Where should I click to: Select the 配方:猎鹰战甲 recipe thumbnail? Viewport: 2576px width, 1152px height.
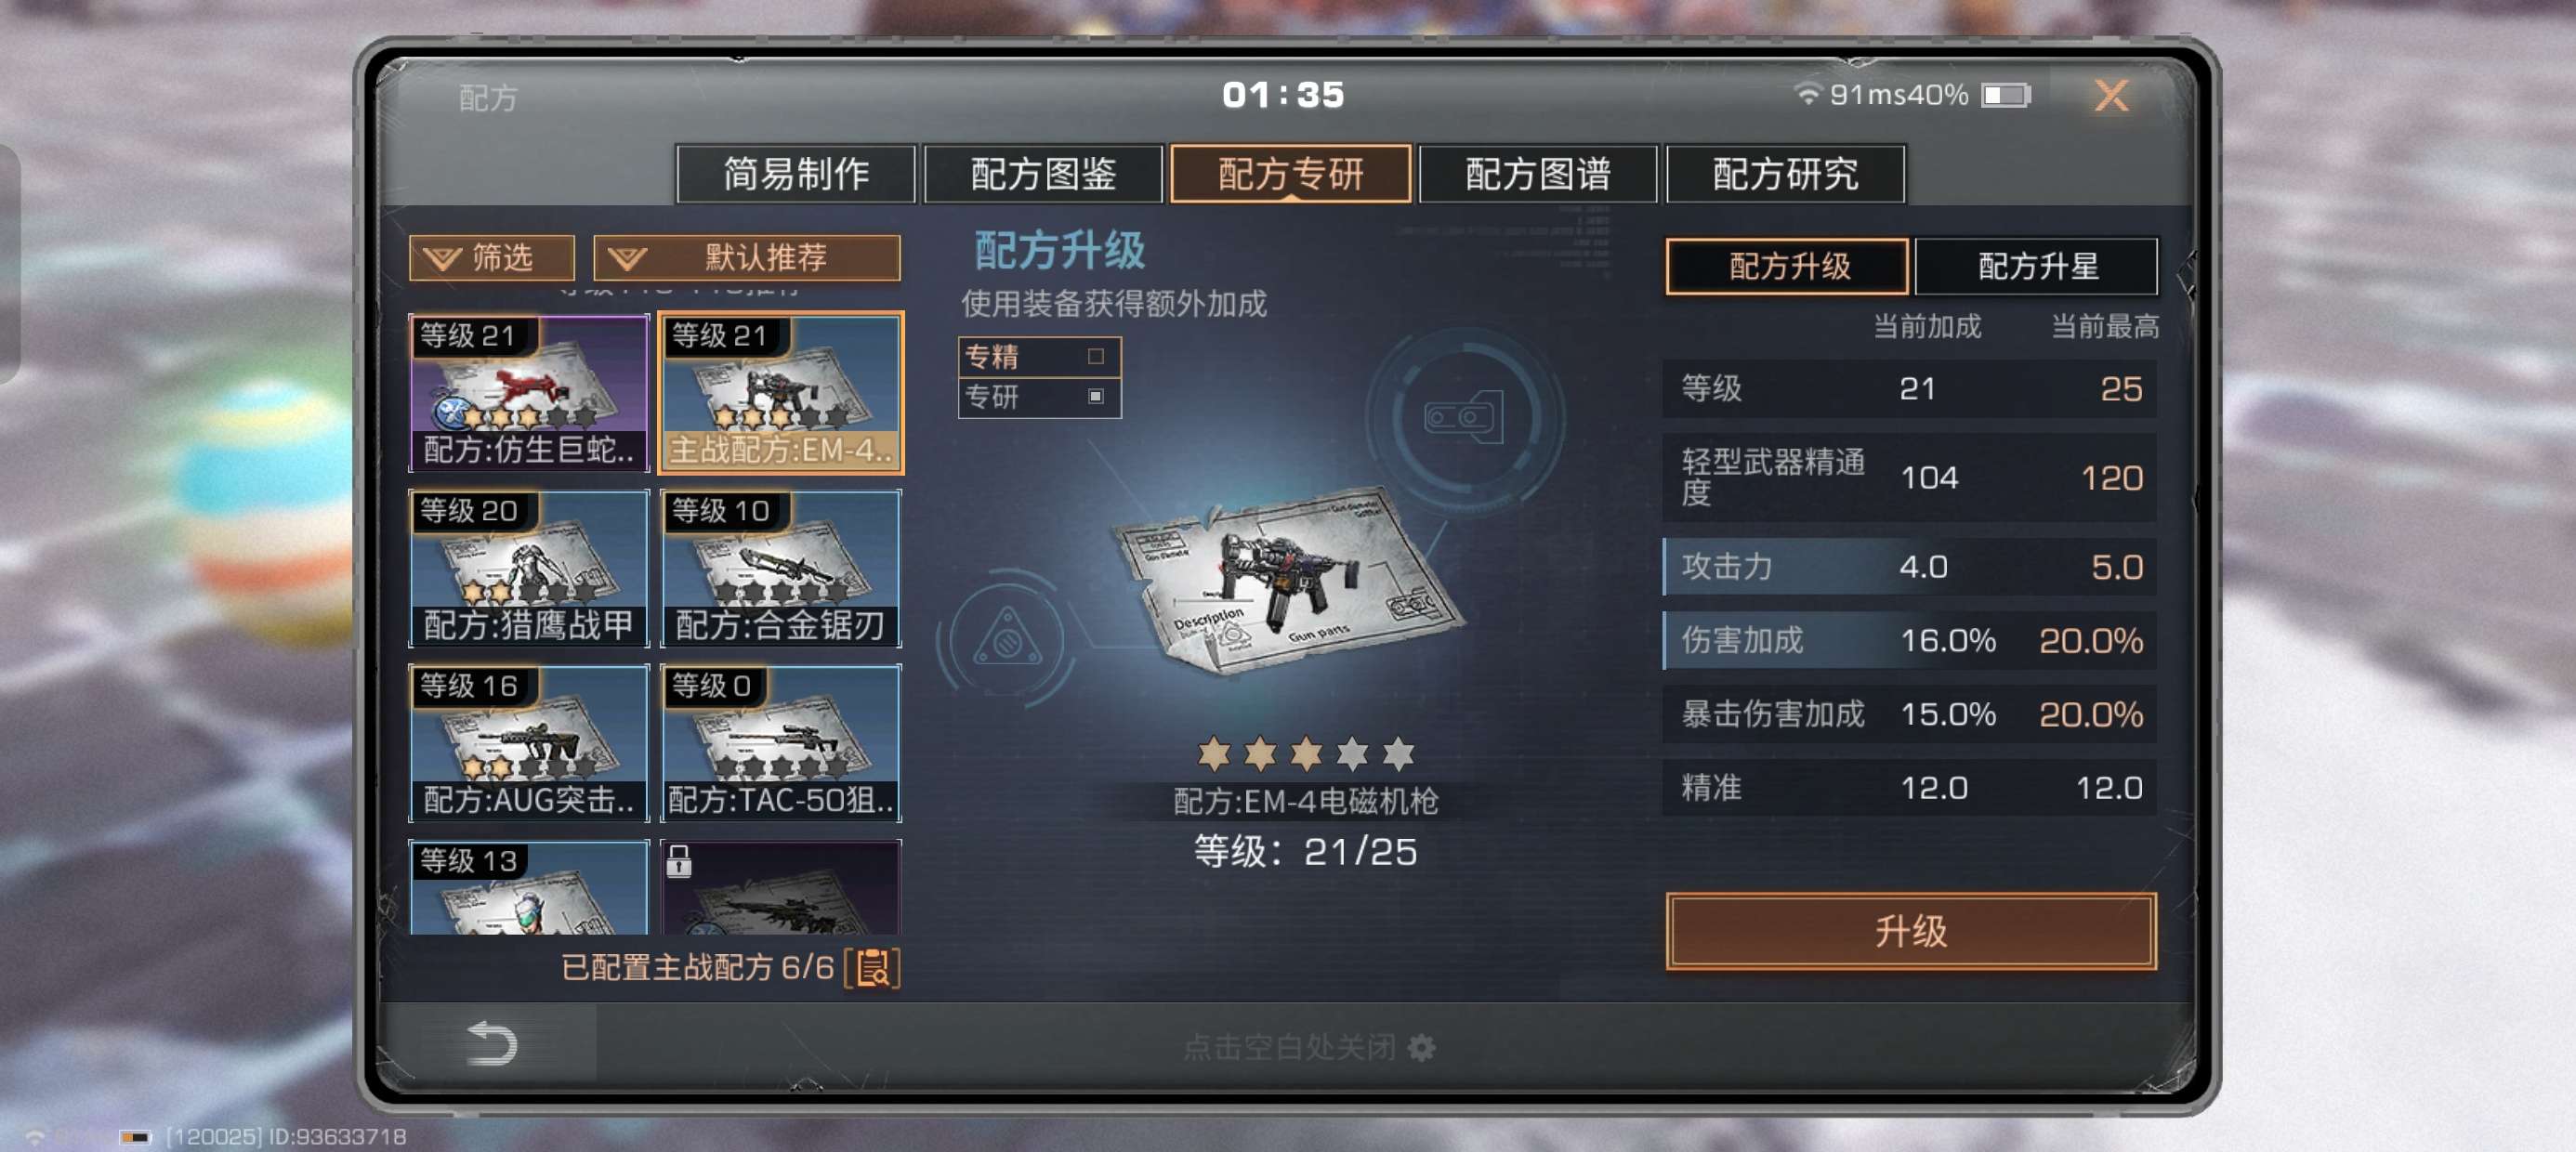(529, 568)
